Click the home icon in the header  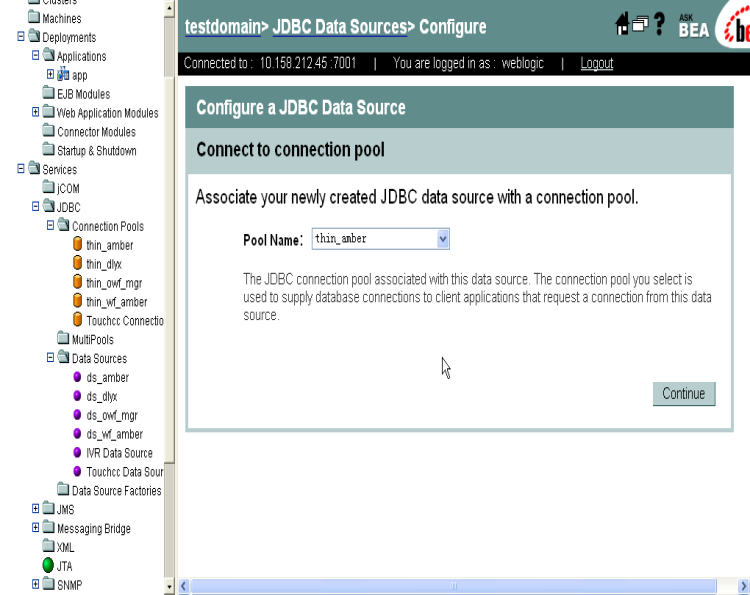click(x=622, y=23)
